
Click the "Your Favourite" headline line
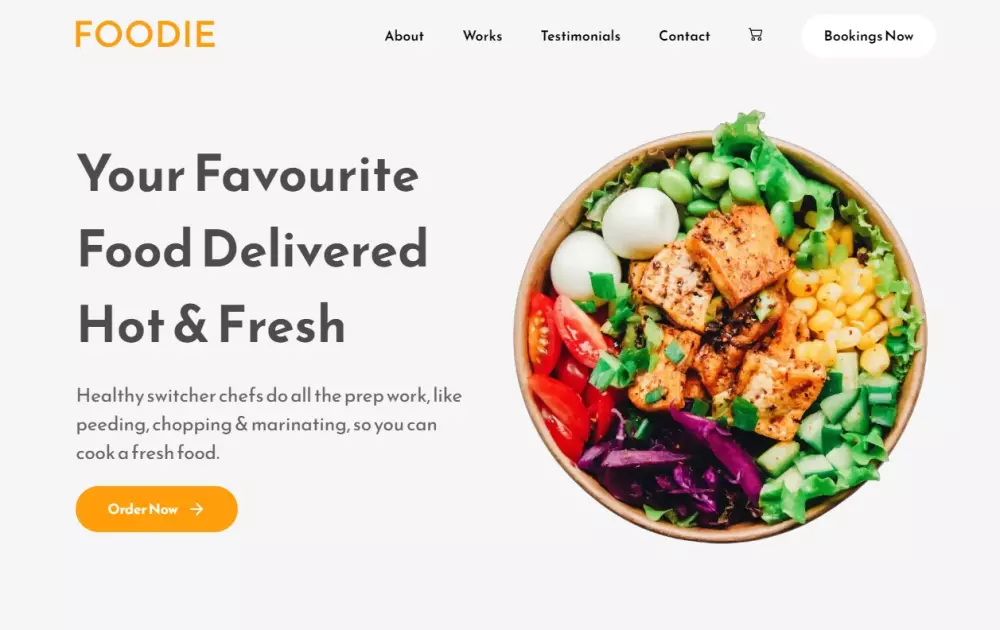pyautogui.click(x=248, y=173)
